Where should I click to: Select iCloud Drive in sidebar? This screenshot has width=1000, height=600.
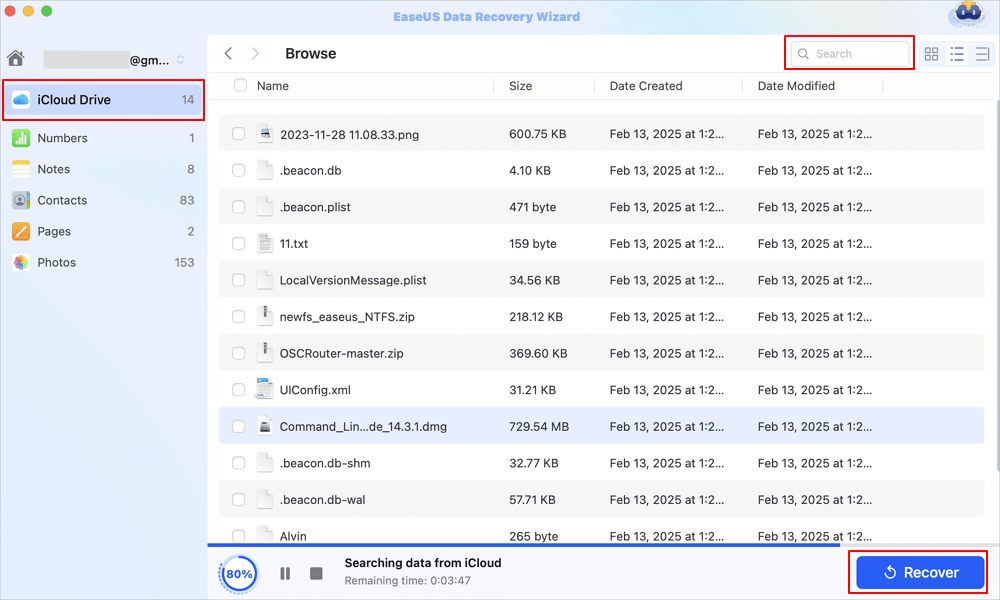click(103, 100)
